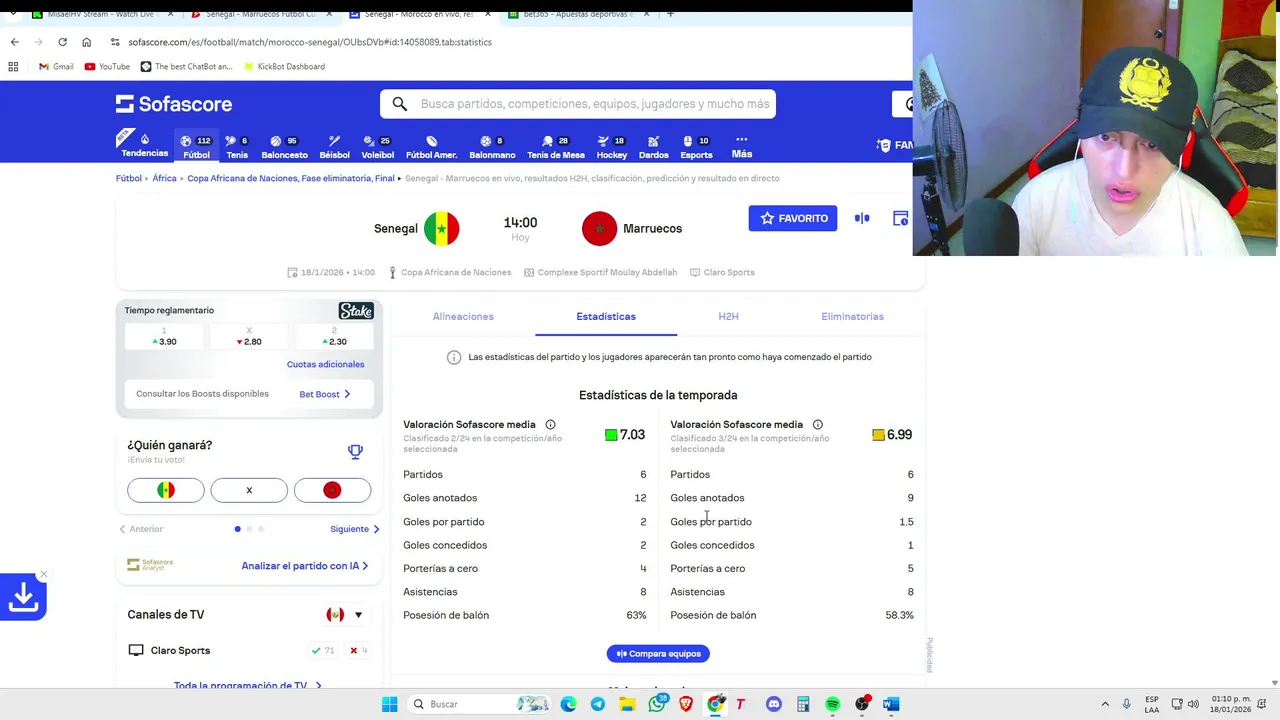Image resolution: width=1280 pixels, height=720 pixels.
Task: Switch to the H2H tab
Action: pos(728,317)
